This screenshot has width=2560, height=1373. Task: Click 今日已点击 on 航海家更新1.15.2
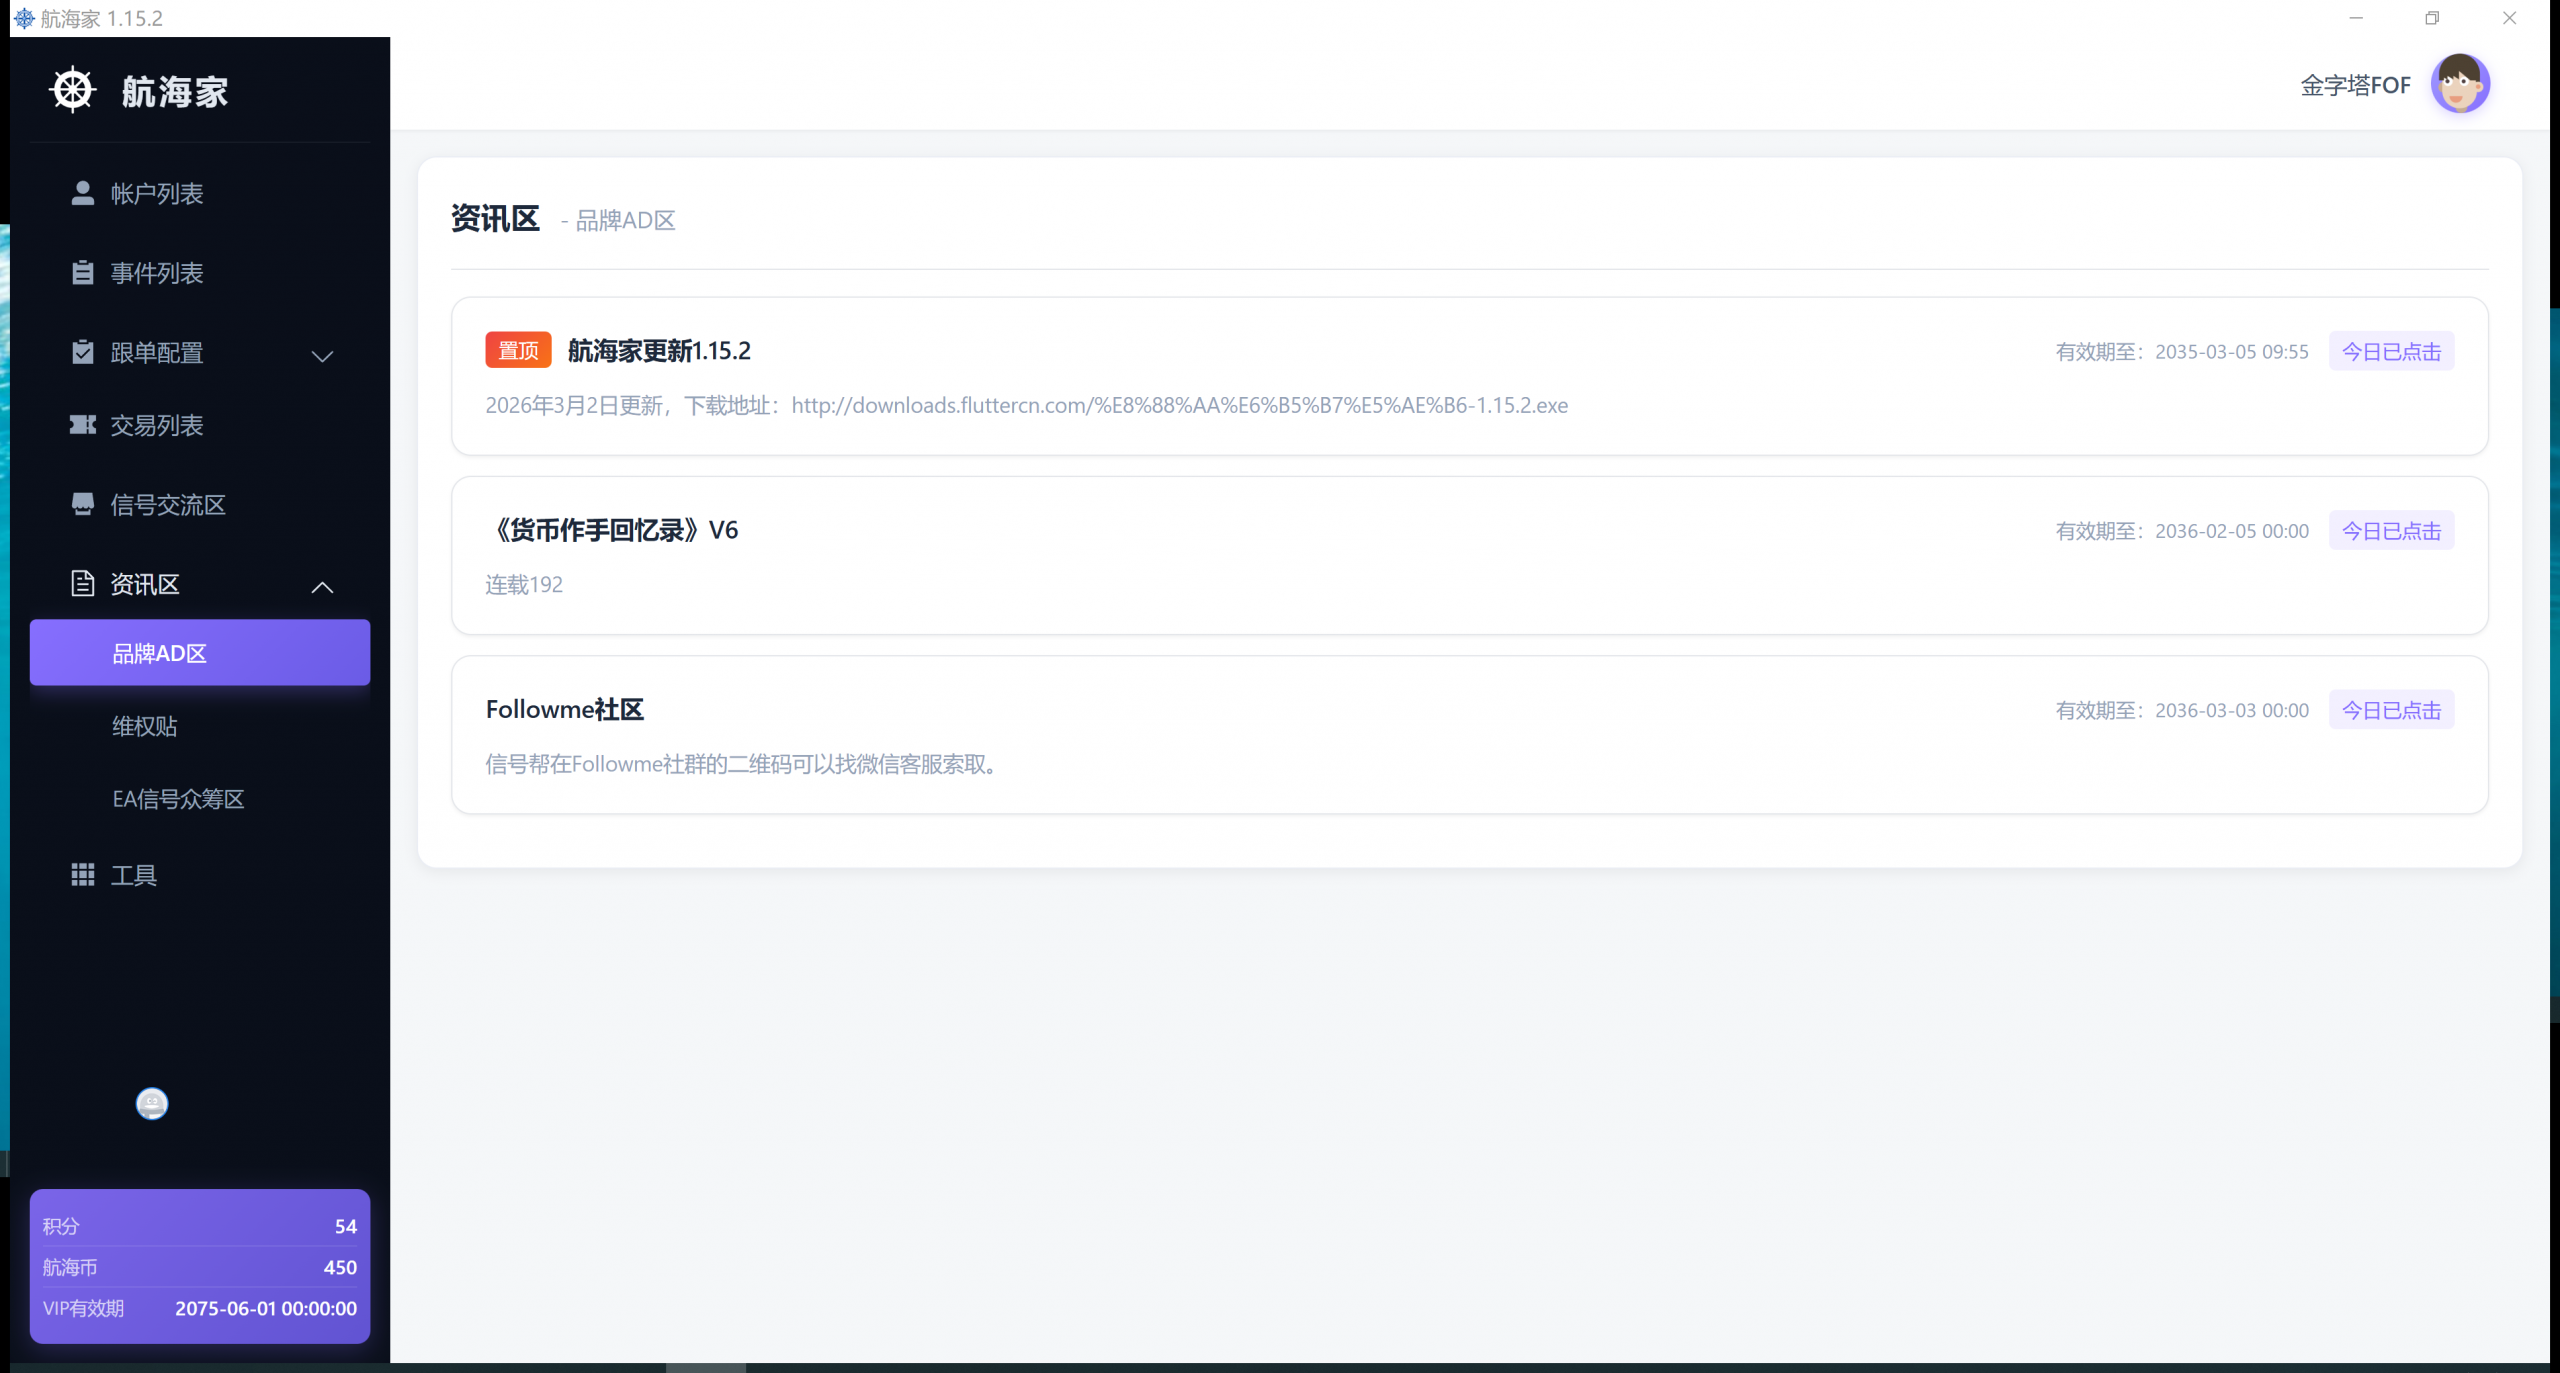coord(2391,352)
